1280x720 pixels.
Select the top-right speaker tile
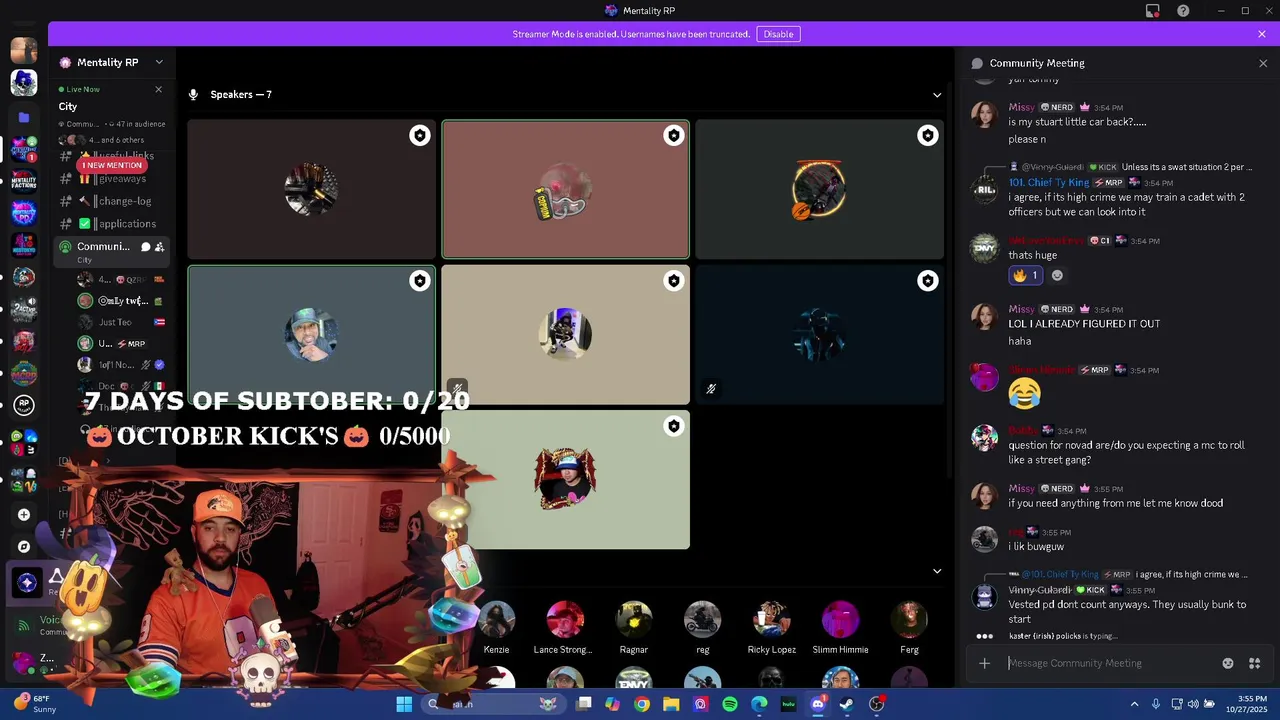pos(819,190)
